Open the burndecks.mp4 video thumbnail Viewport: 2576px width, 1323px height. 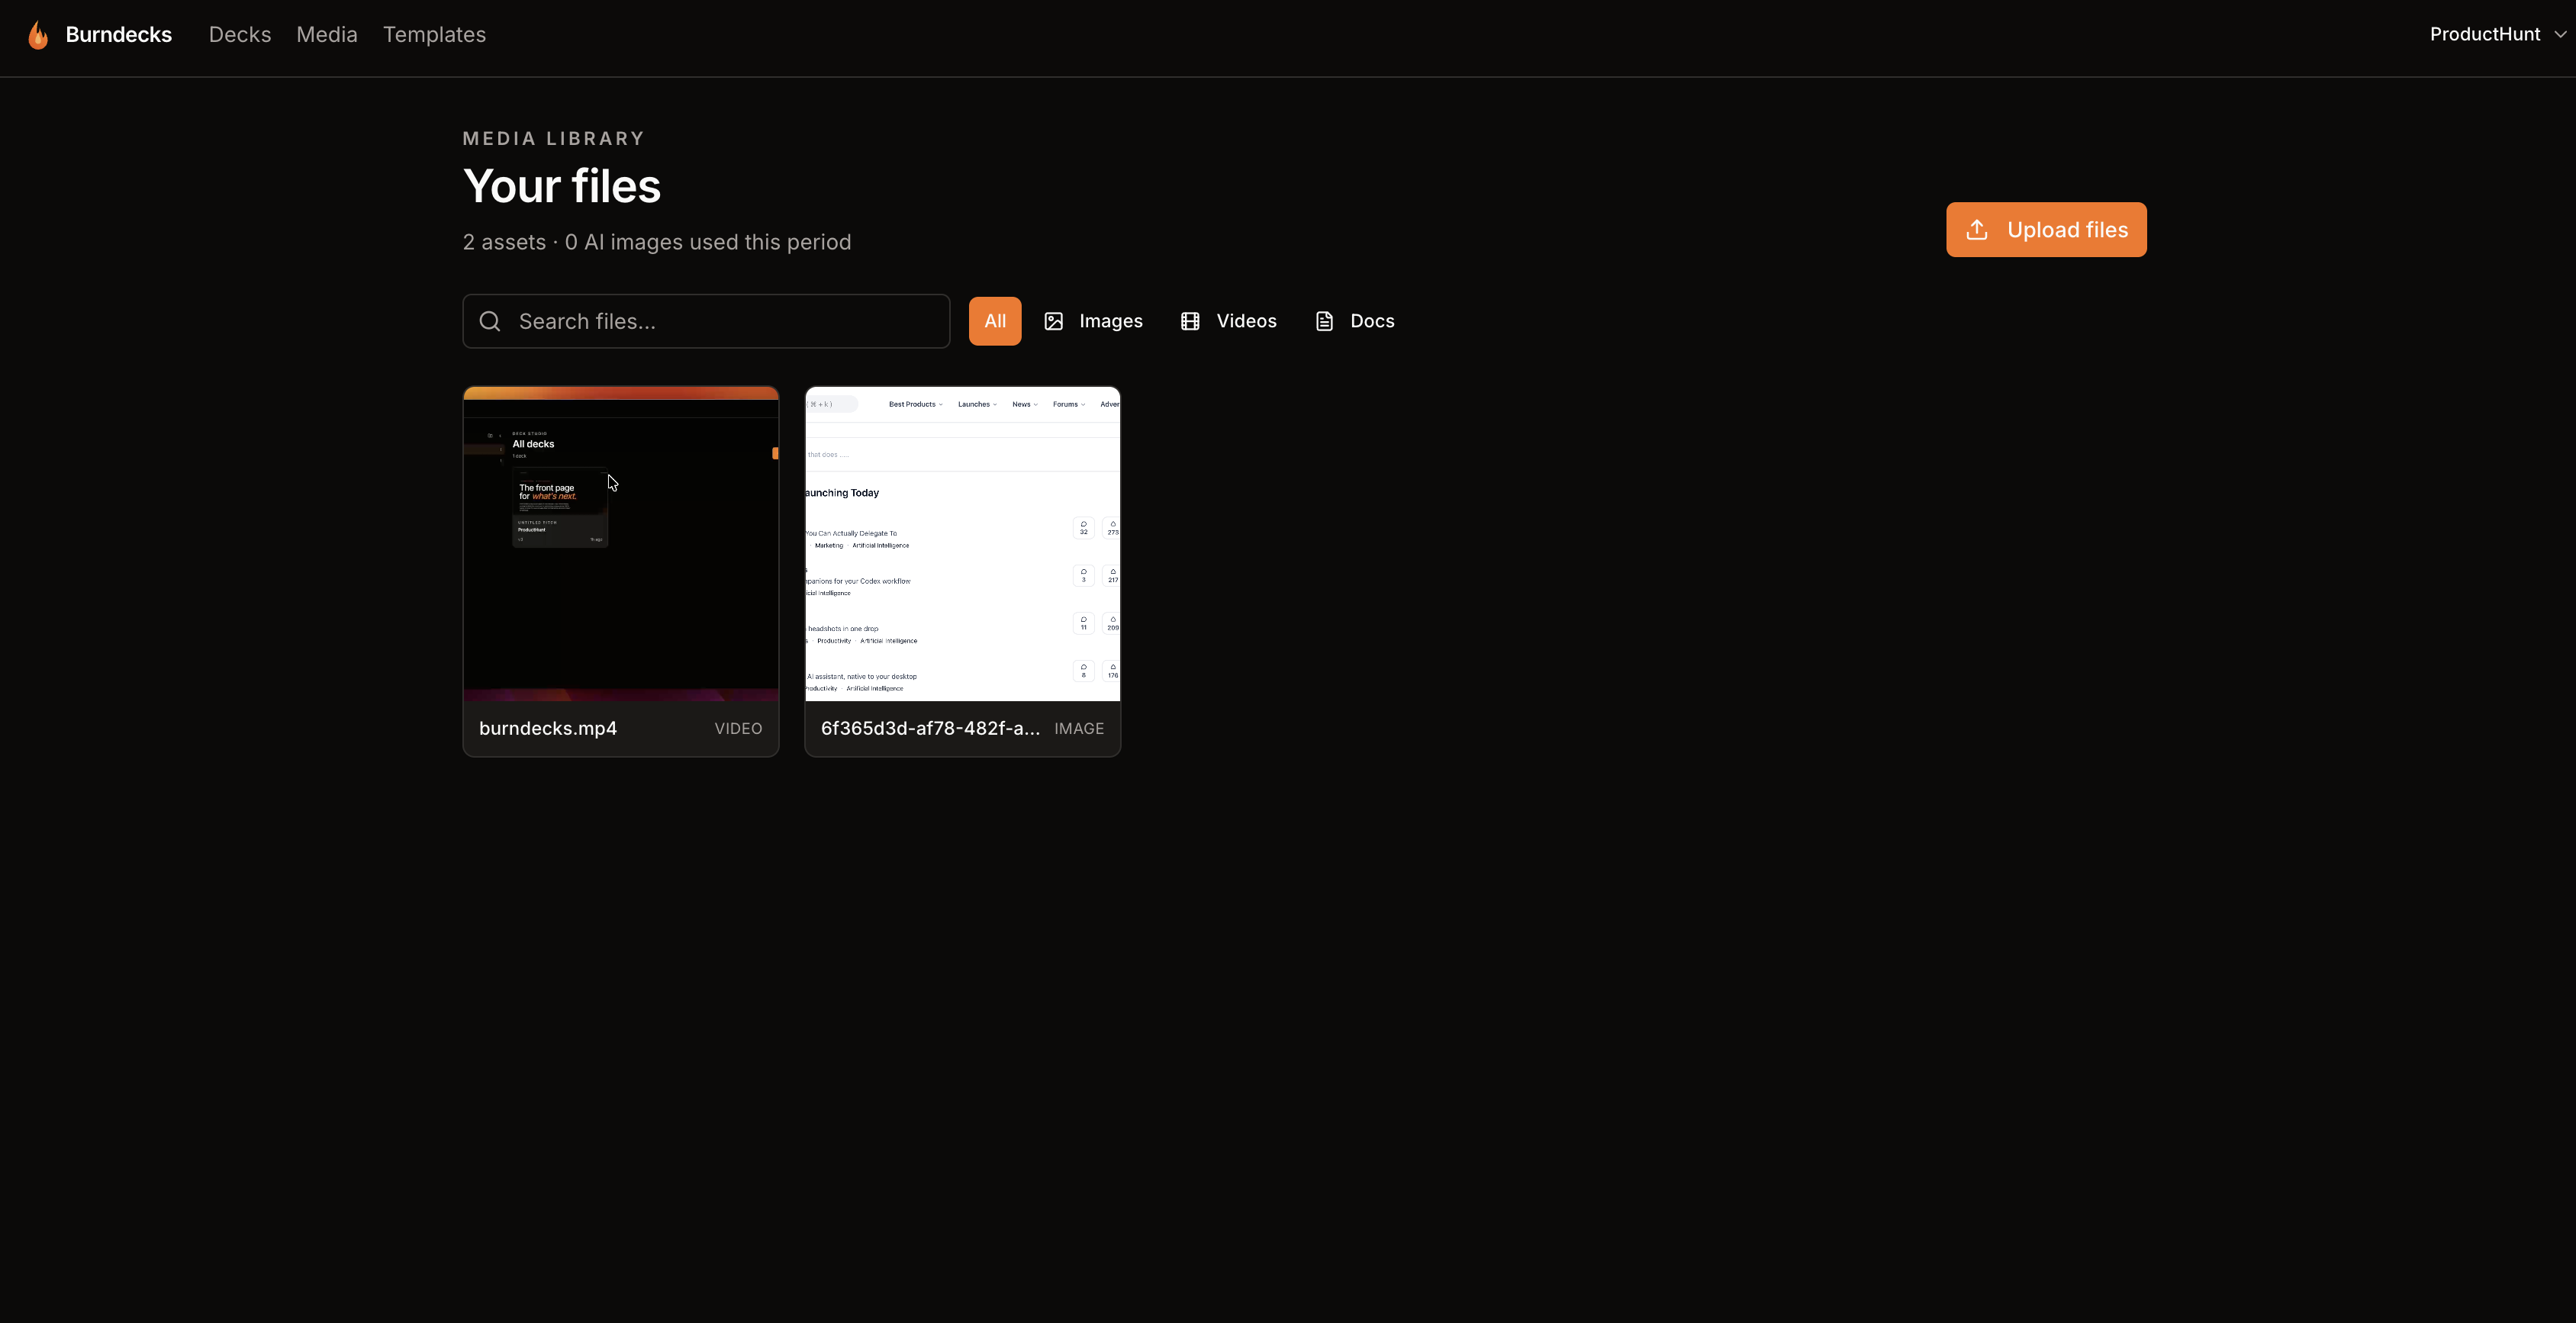(x=621, y=544)
